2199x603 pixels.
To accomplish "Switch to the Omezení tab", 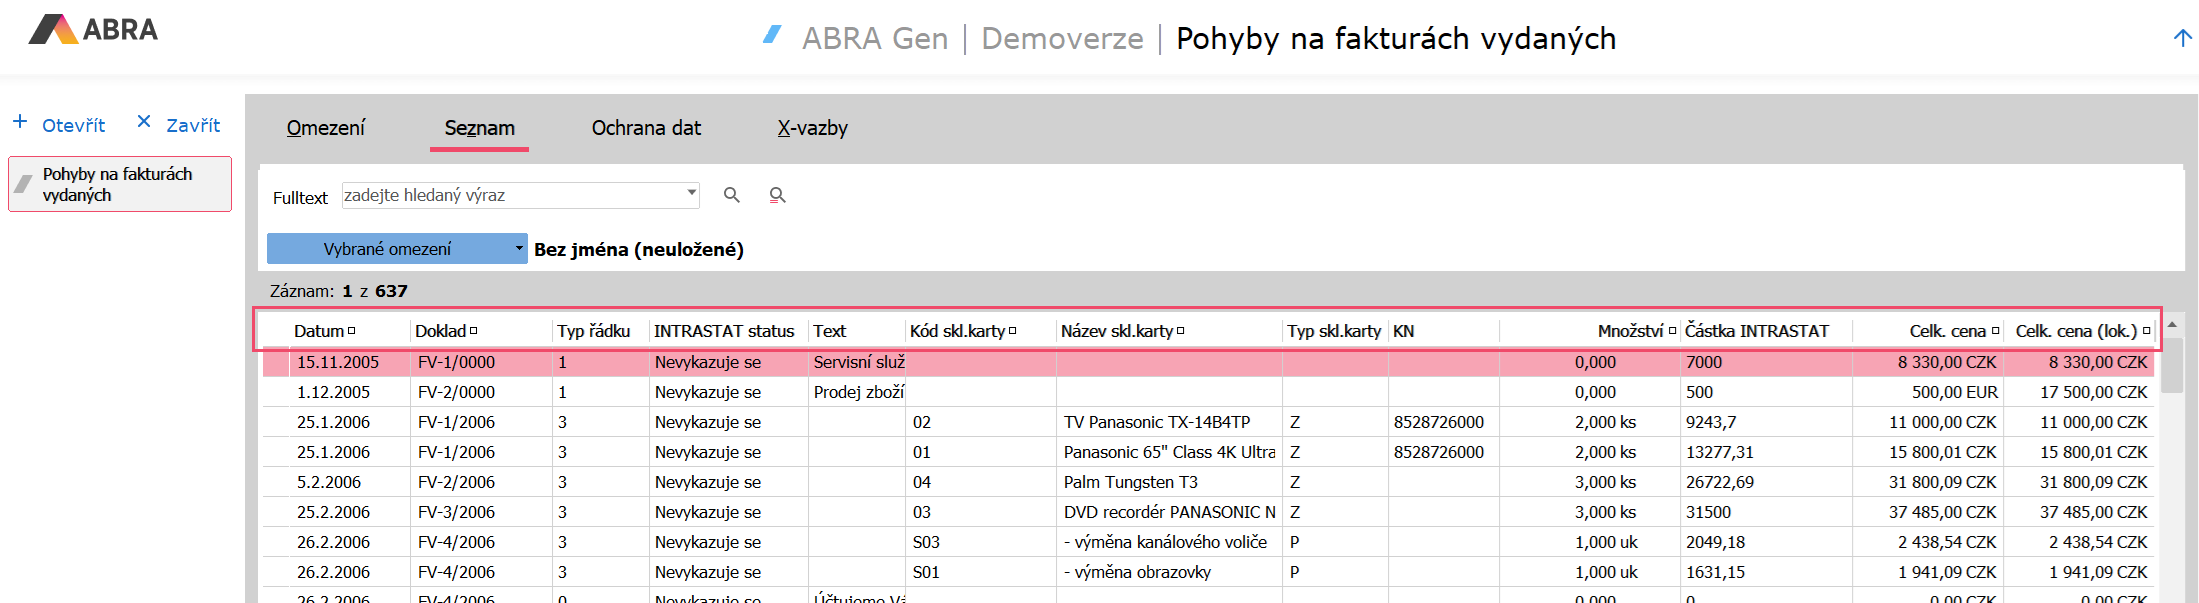I will pos(326,128).
